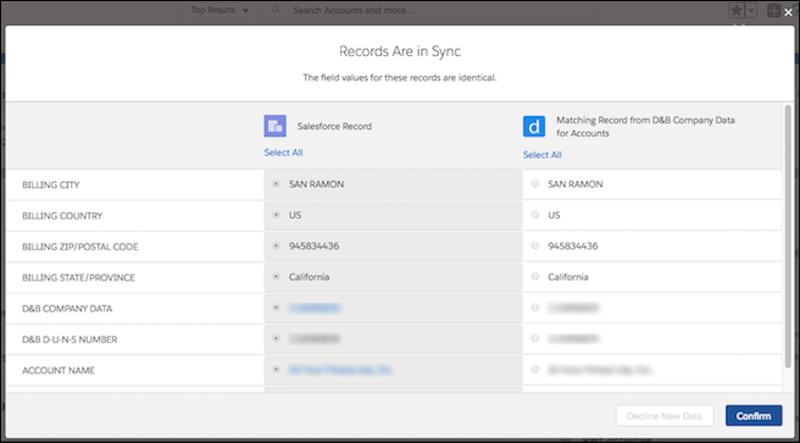Image resolution: width=800 pixels, height=443 pixels.
Task: Click D&B zip value 945834436
Action: coord(572,246)
